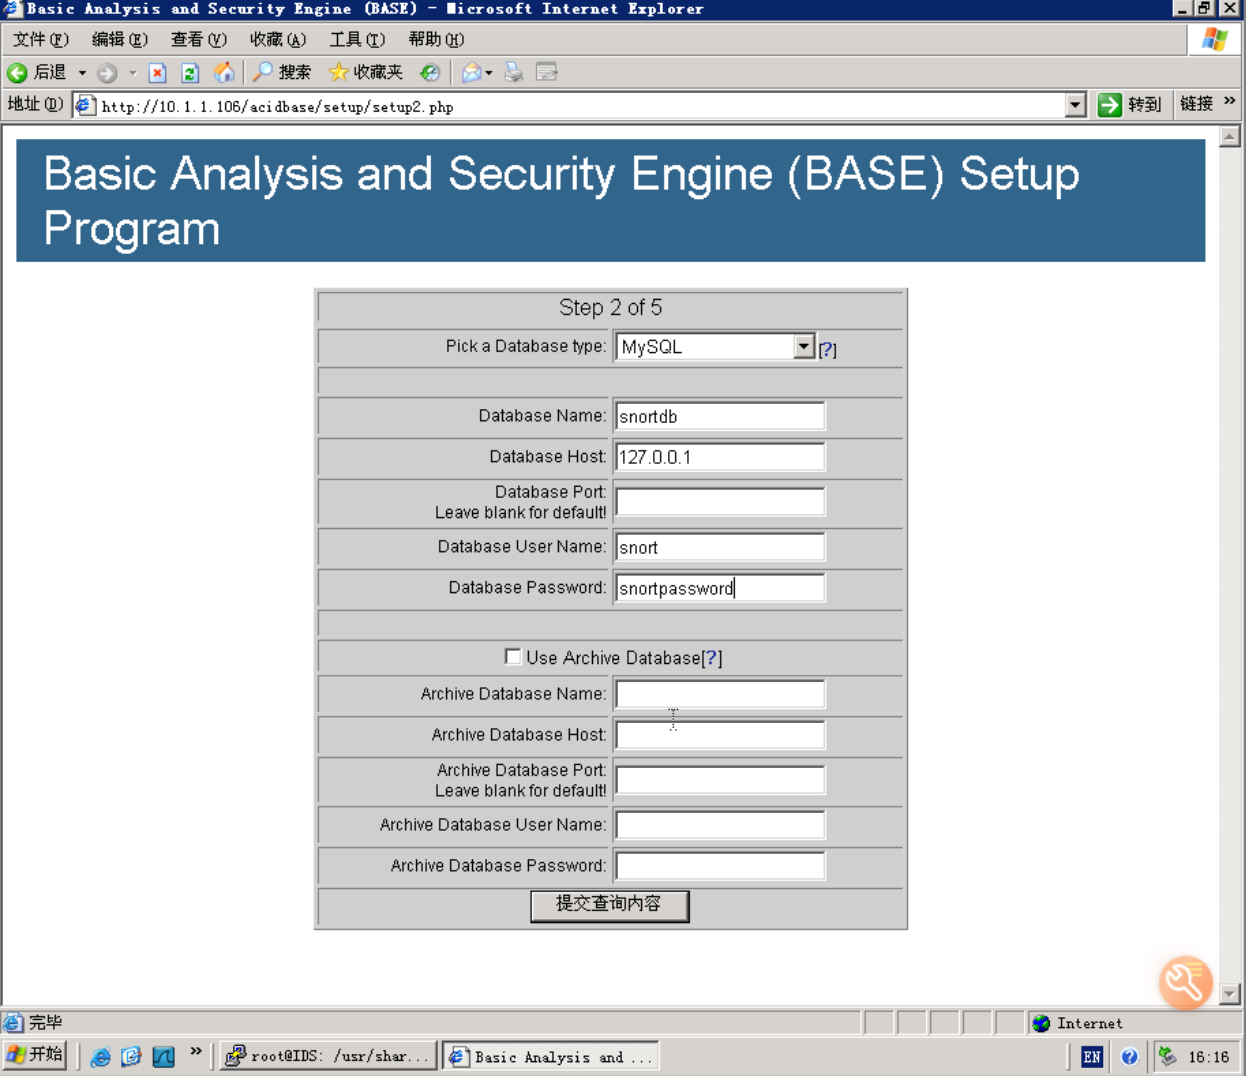The image size is (1246, 1076).
Task: Click the Internet zone globe icon
Action: click(x=1041, y=1023)
